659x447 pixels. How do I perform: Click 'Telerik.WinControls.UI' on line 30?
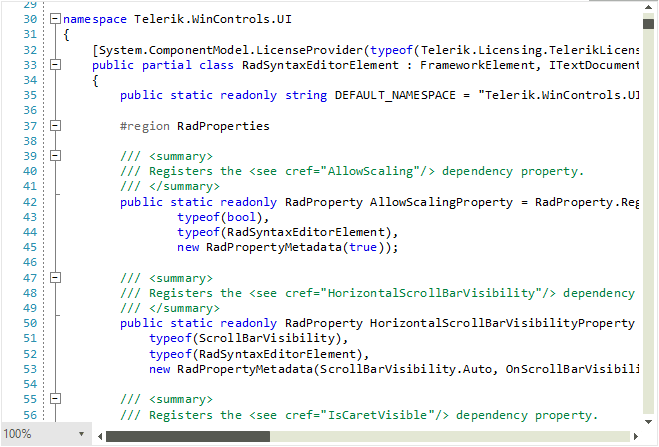213,19
